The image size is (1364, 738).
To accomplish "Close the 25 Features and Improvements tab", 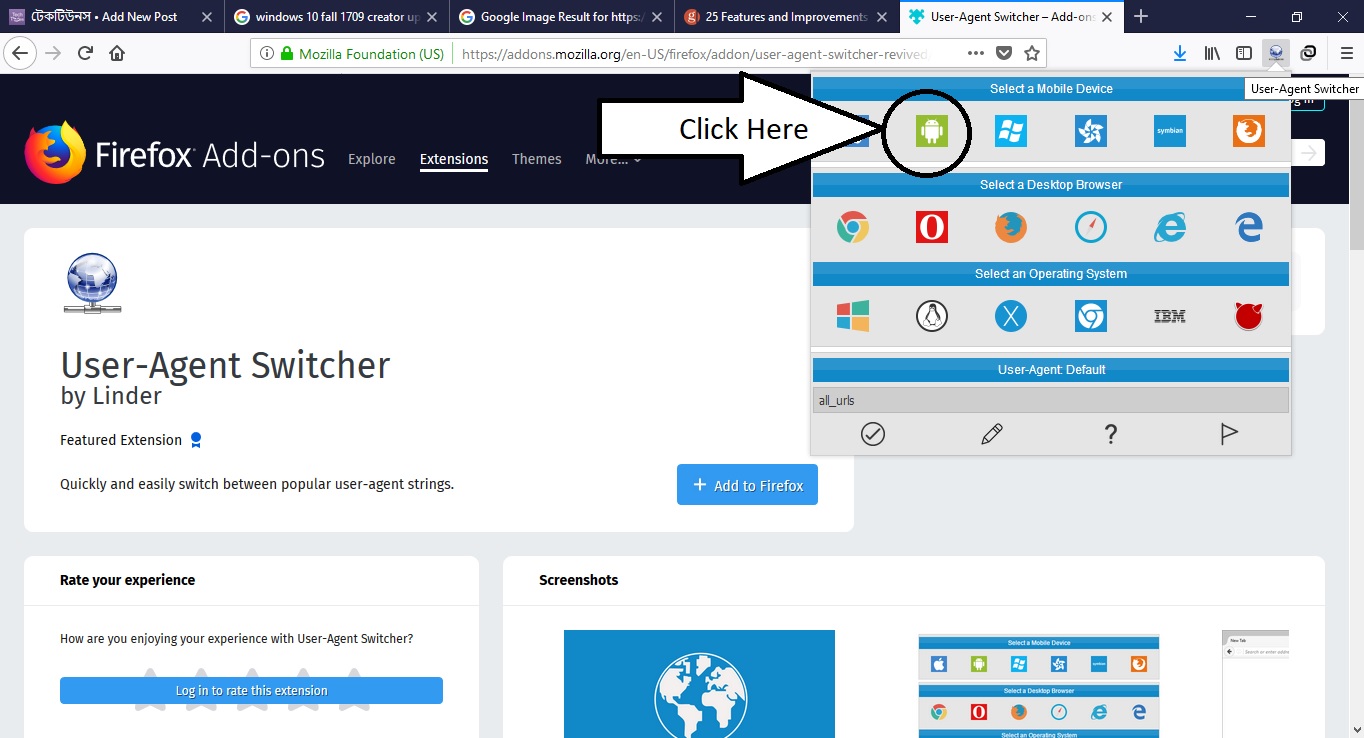I will pyautogui.click(x=881, y=17).
